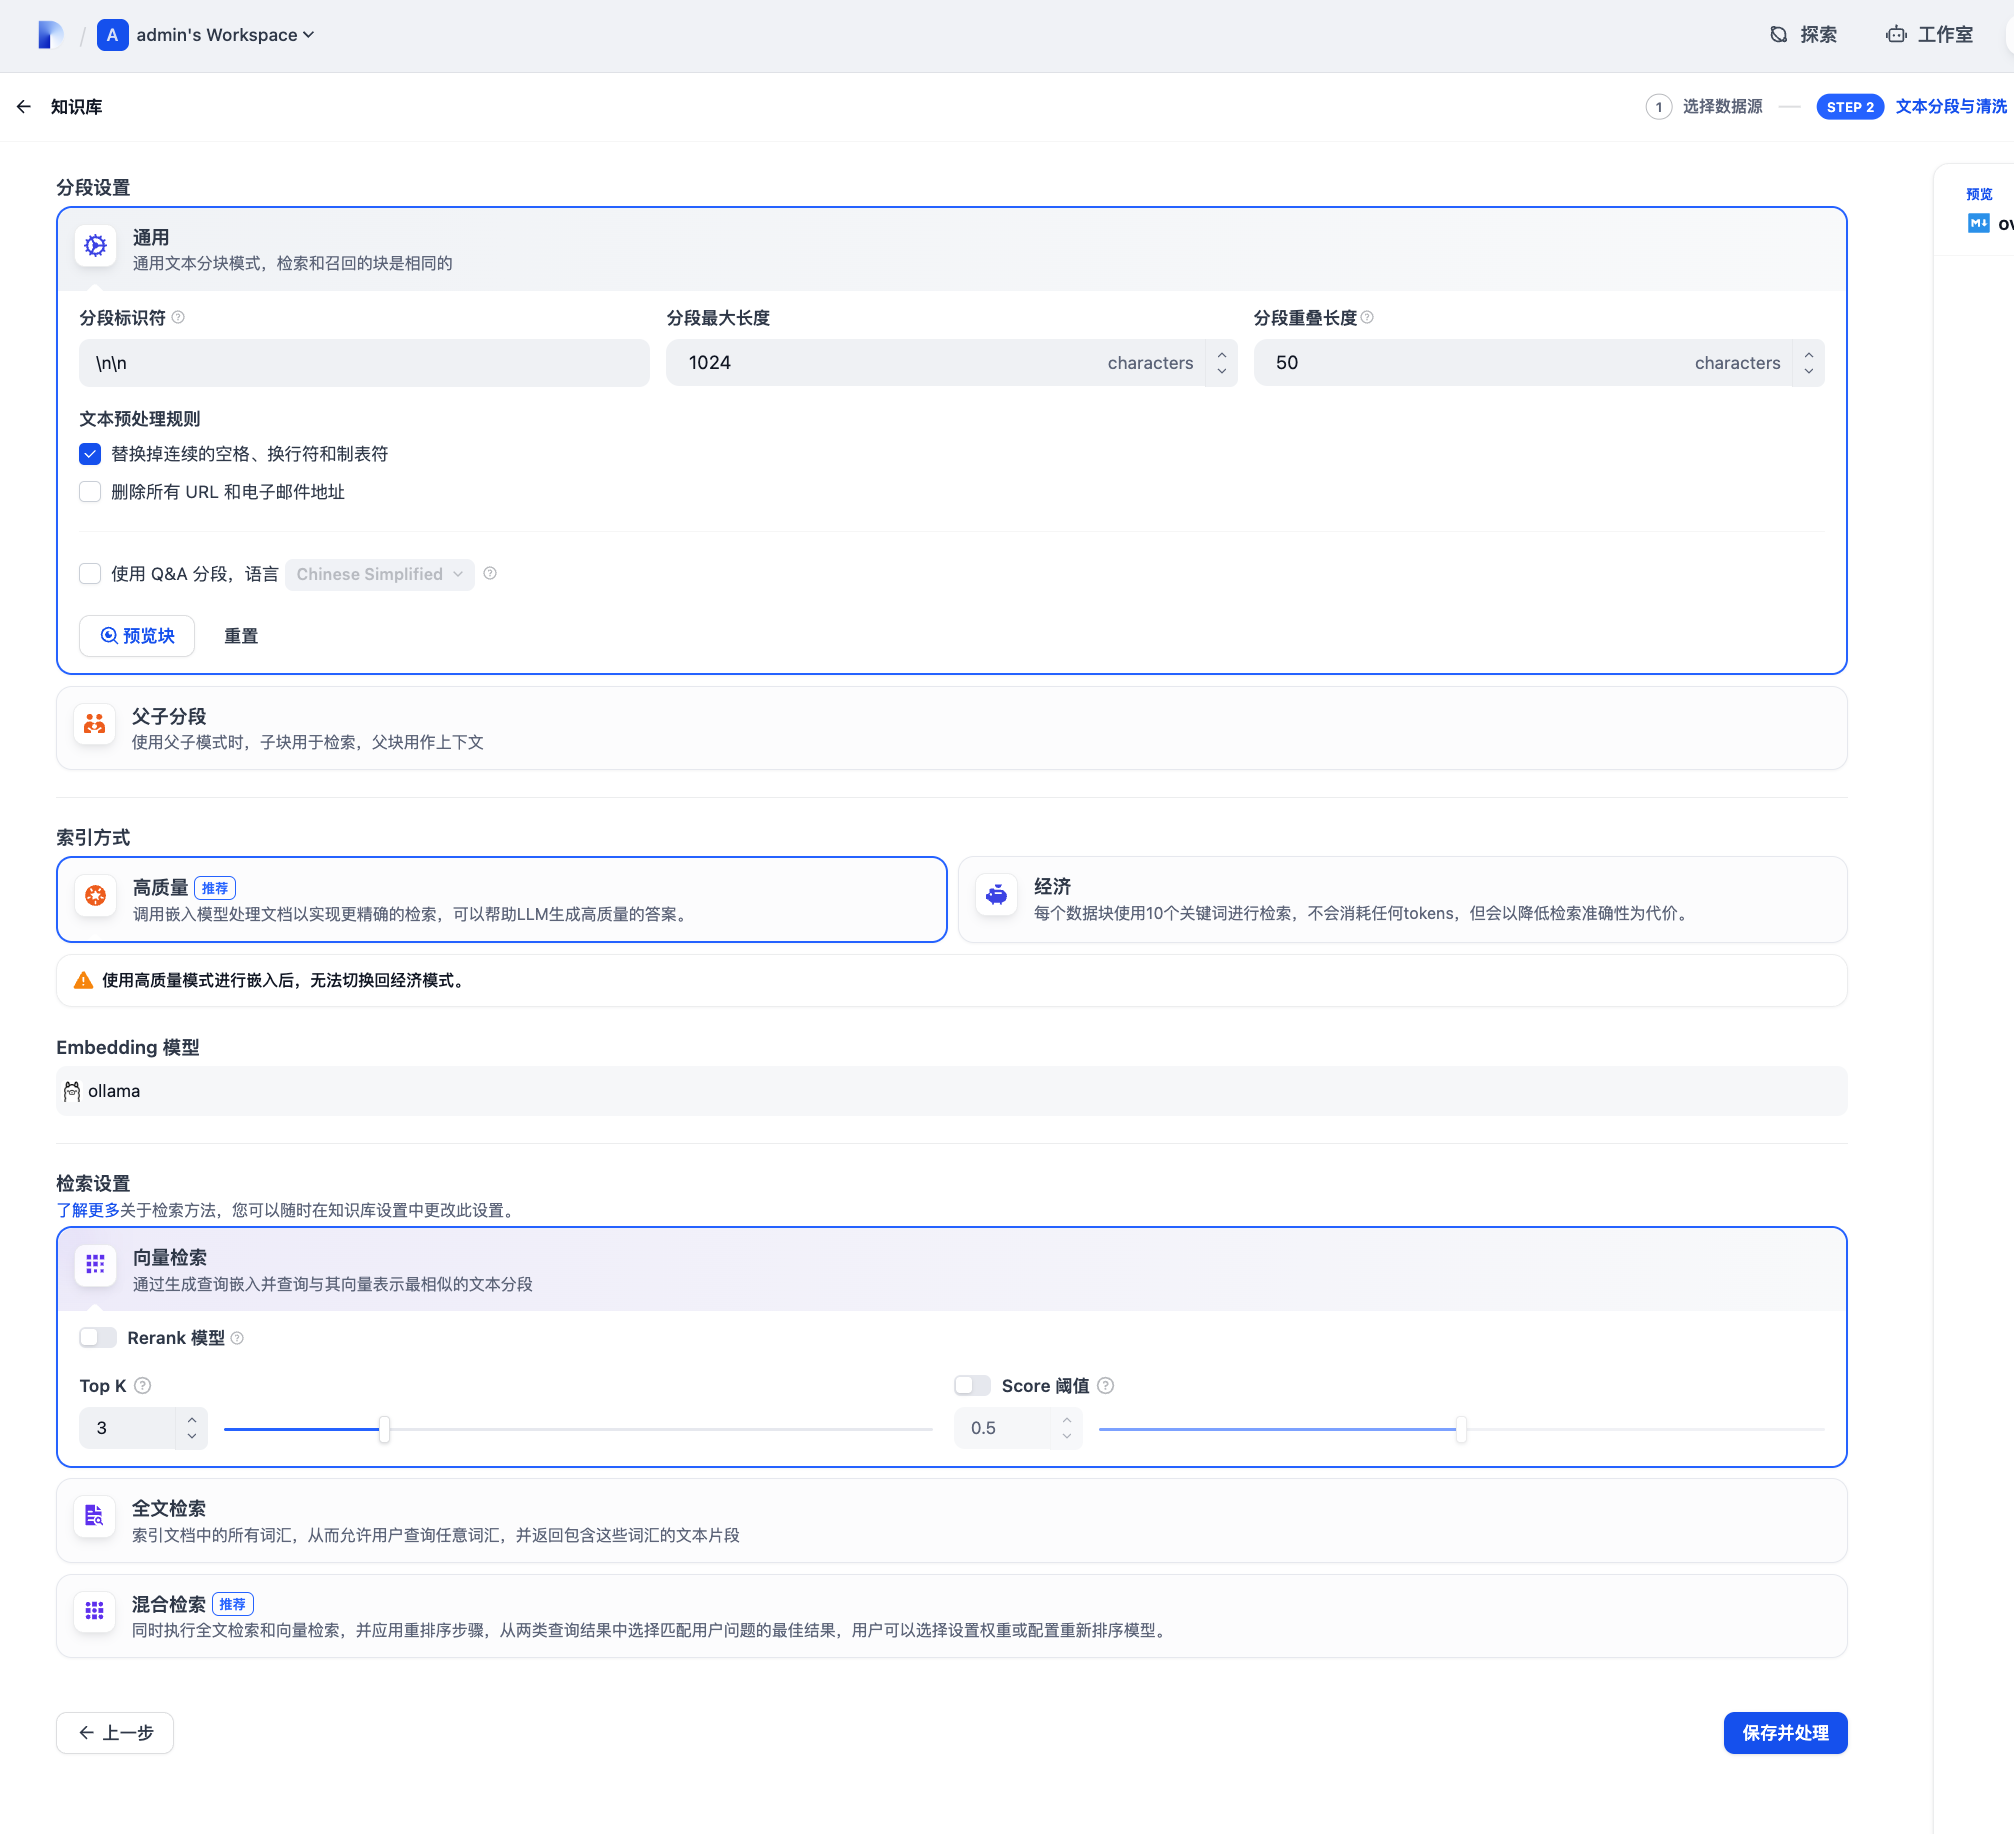Click the 父子分段 orange icon
2014x1834 pixels.
[95, 724]
